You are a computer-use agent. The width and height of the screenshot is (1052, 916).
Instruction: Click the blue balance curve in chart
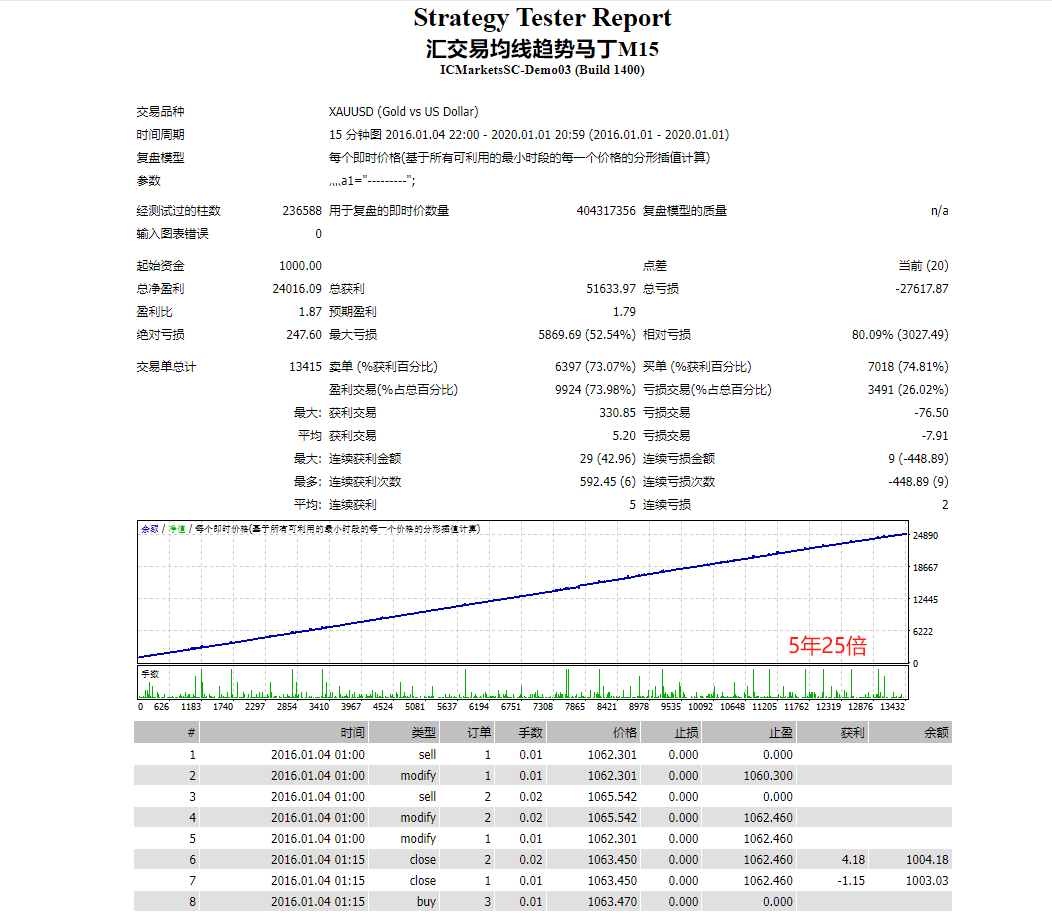tap(523, 596)
